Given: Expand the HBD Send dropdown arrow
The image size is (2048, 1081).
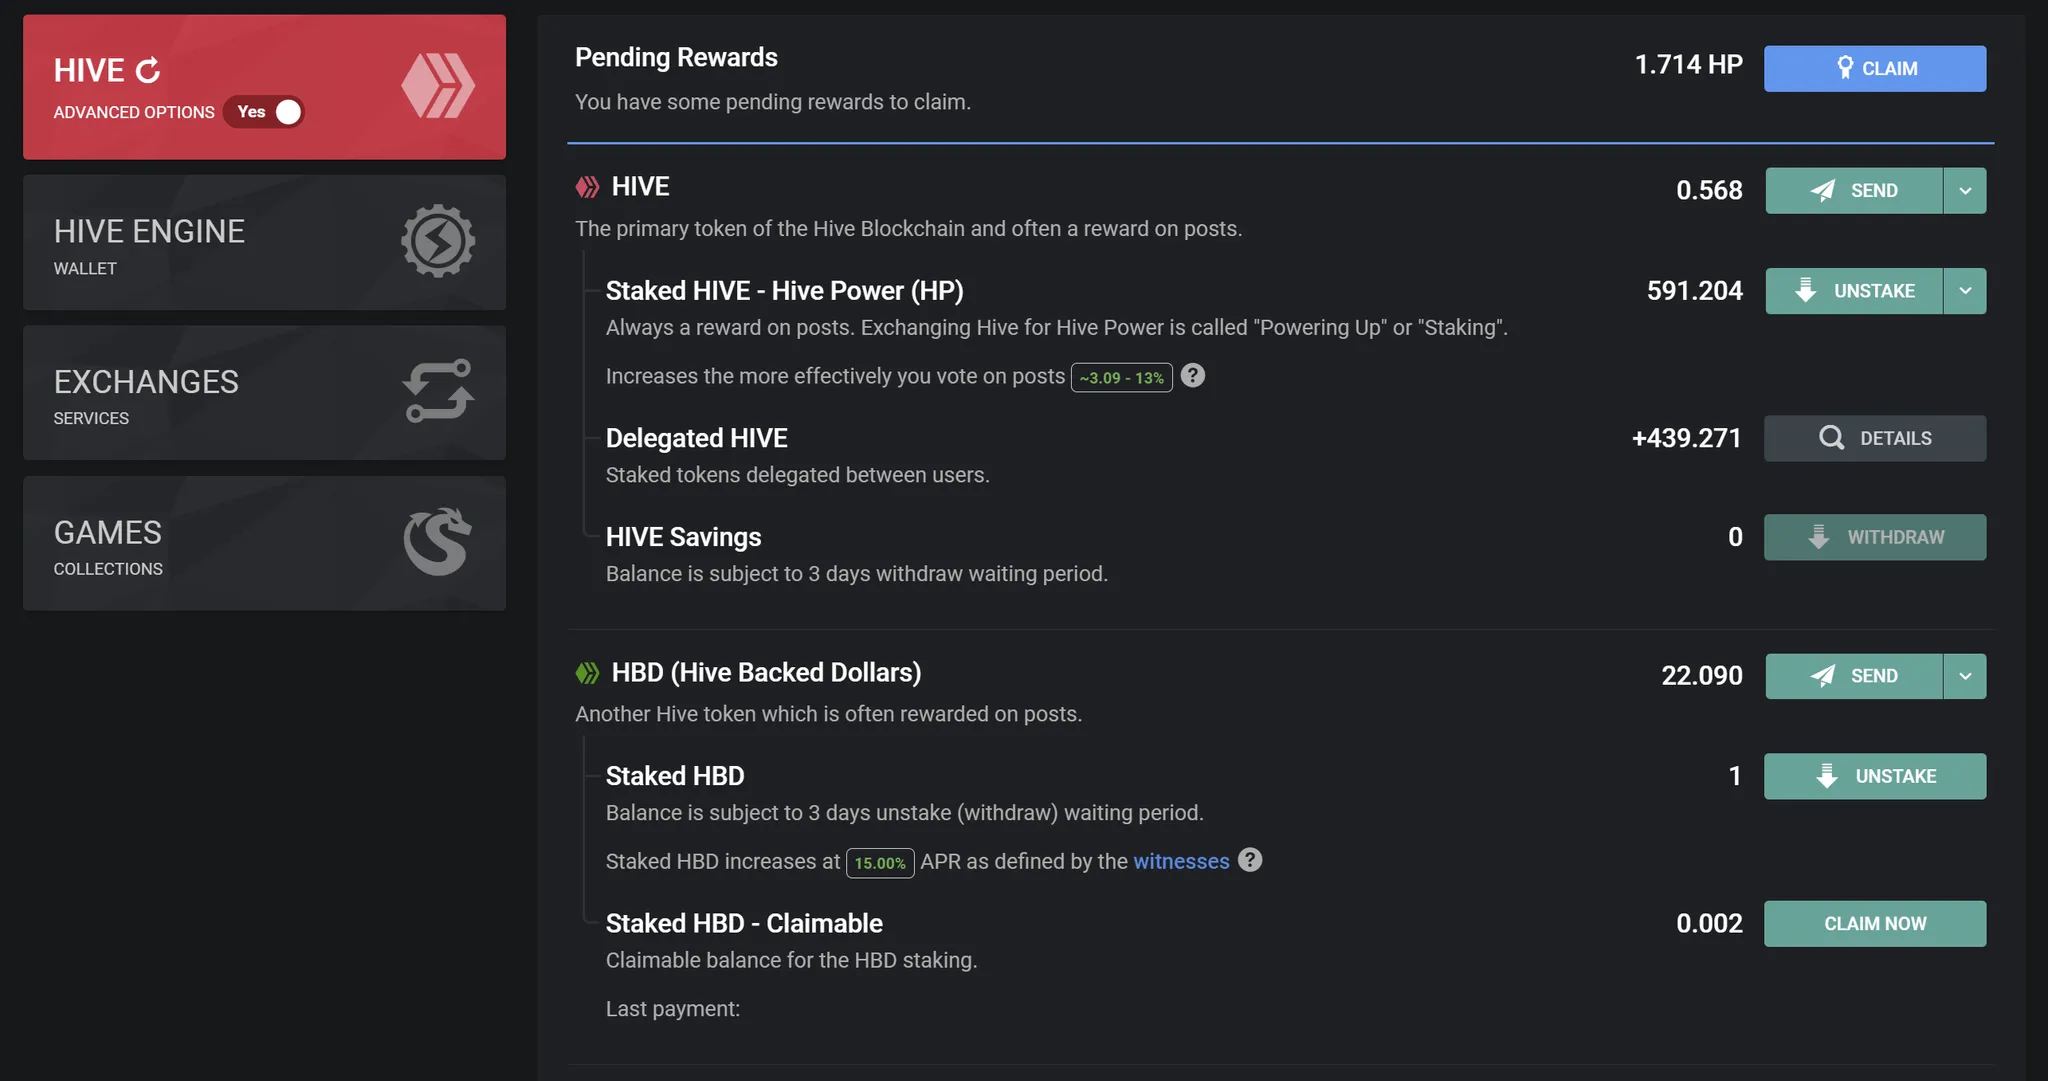Looking at the screenshot, I should [1965, 676].
